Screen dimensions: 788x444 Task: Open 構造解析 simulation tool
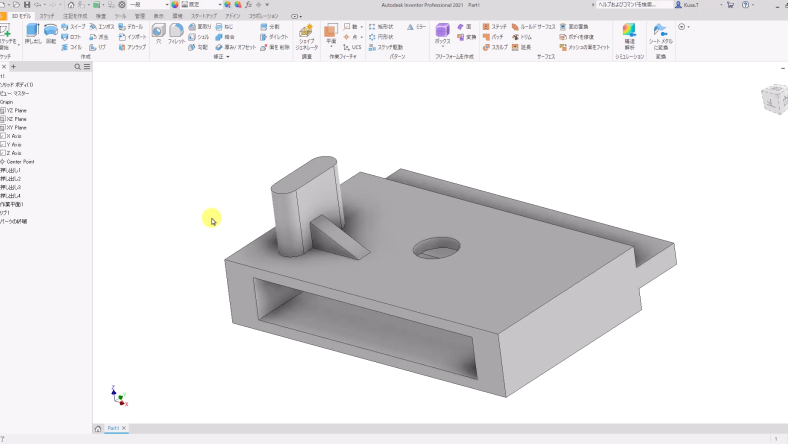(x=629, y=36)
